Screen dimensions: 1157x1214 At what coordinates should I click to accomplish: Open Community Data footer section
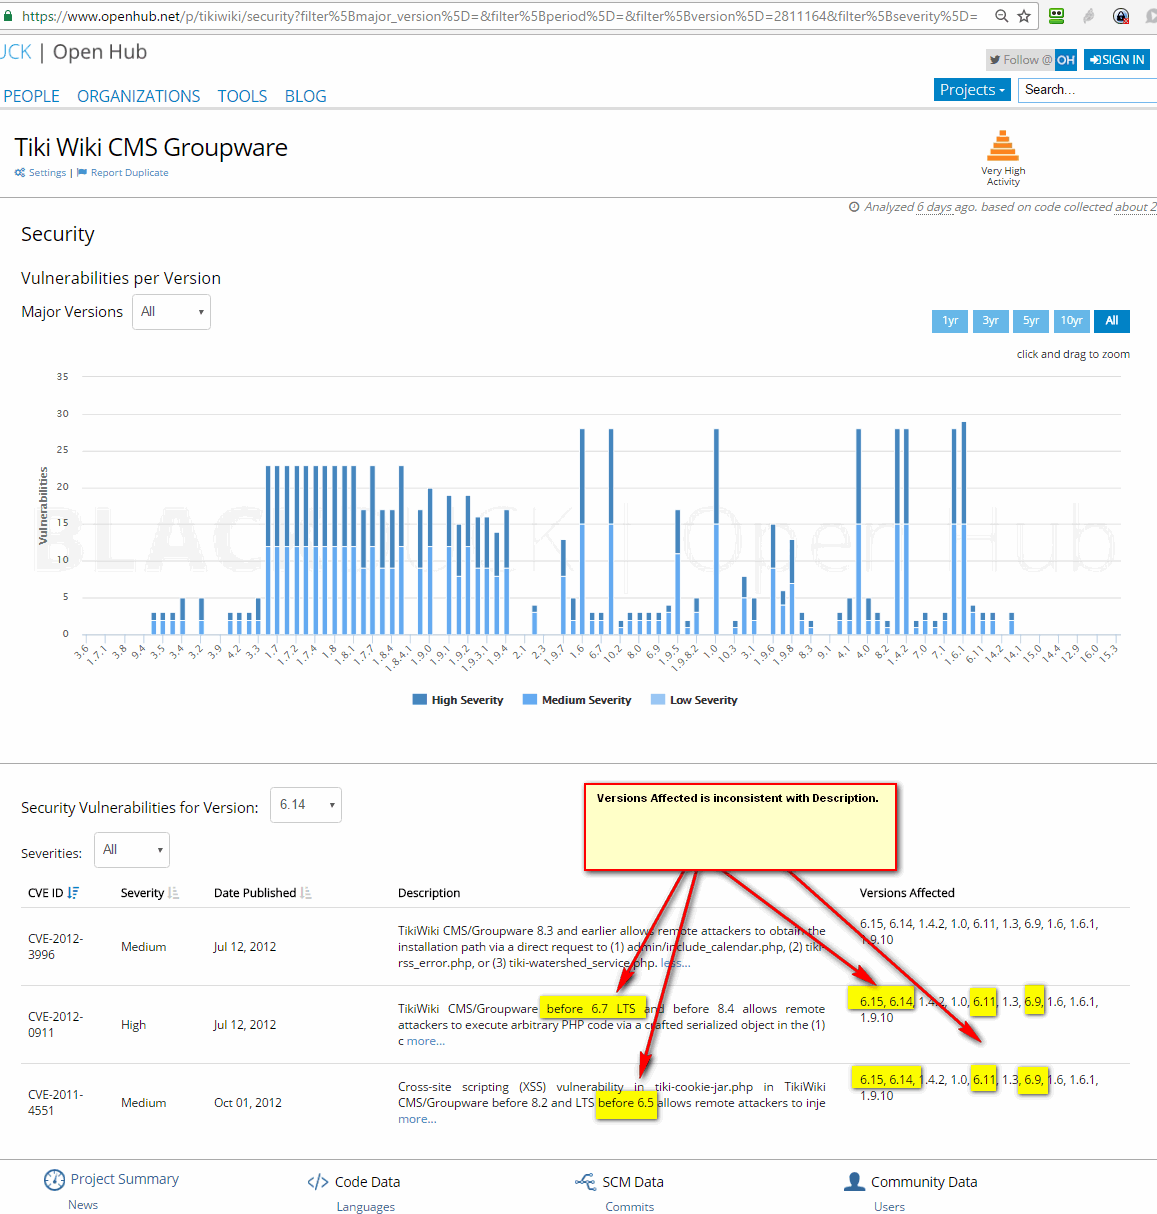(x=924, y=1182)
